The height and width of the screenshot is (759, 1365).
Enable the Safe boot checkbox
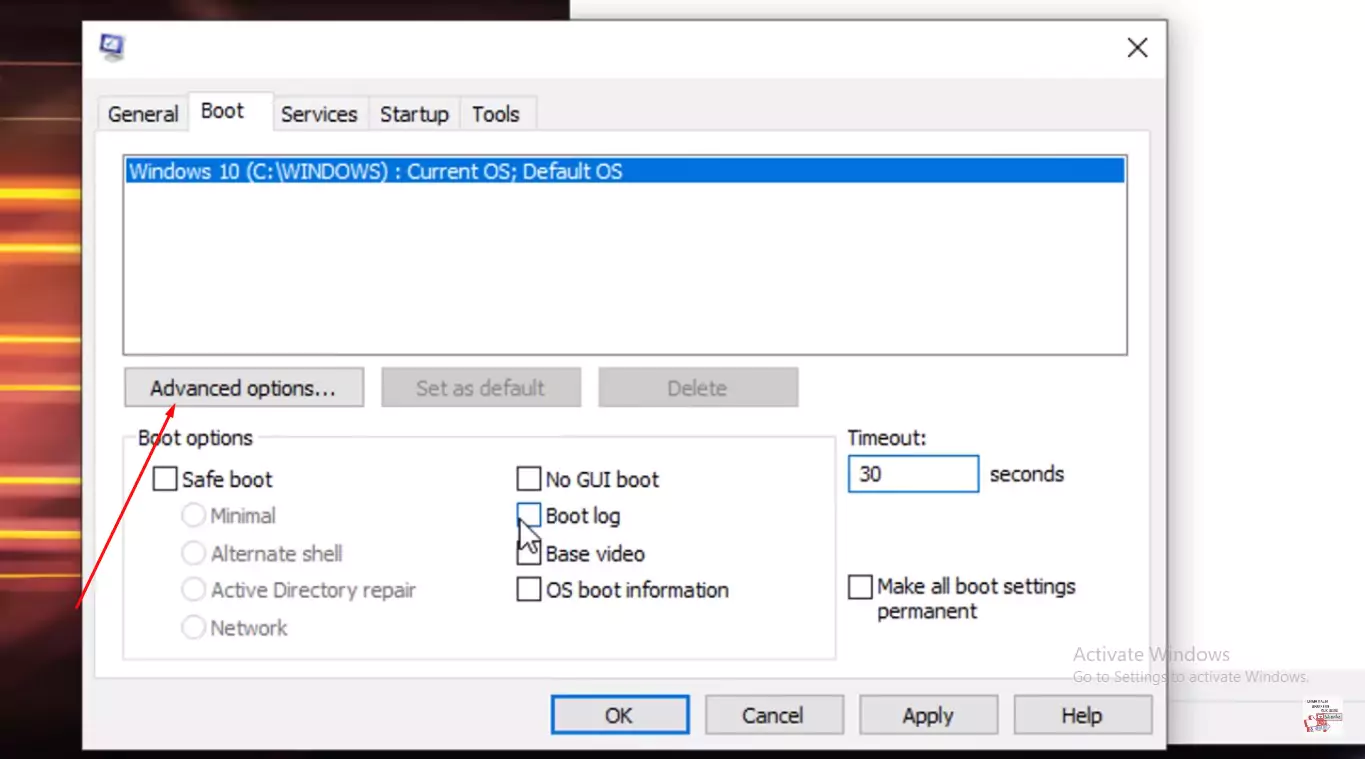(x=165, y=479)
